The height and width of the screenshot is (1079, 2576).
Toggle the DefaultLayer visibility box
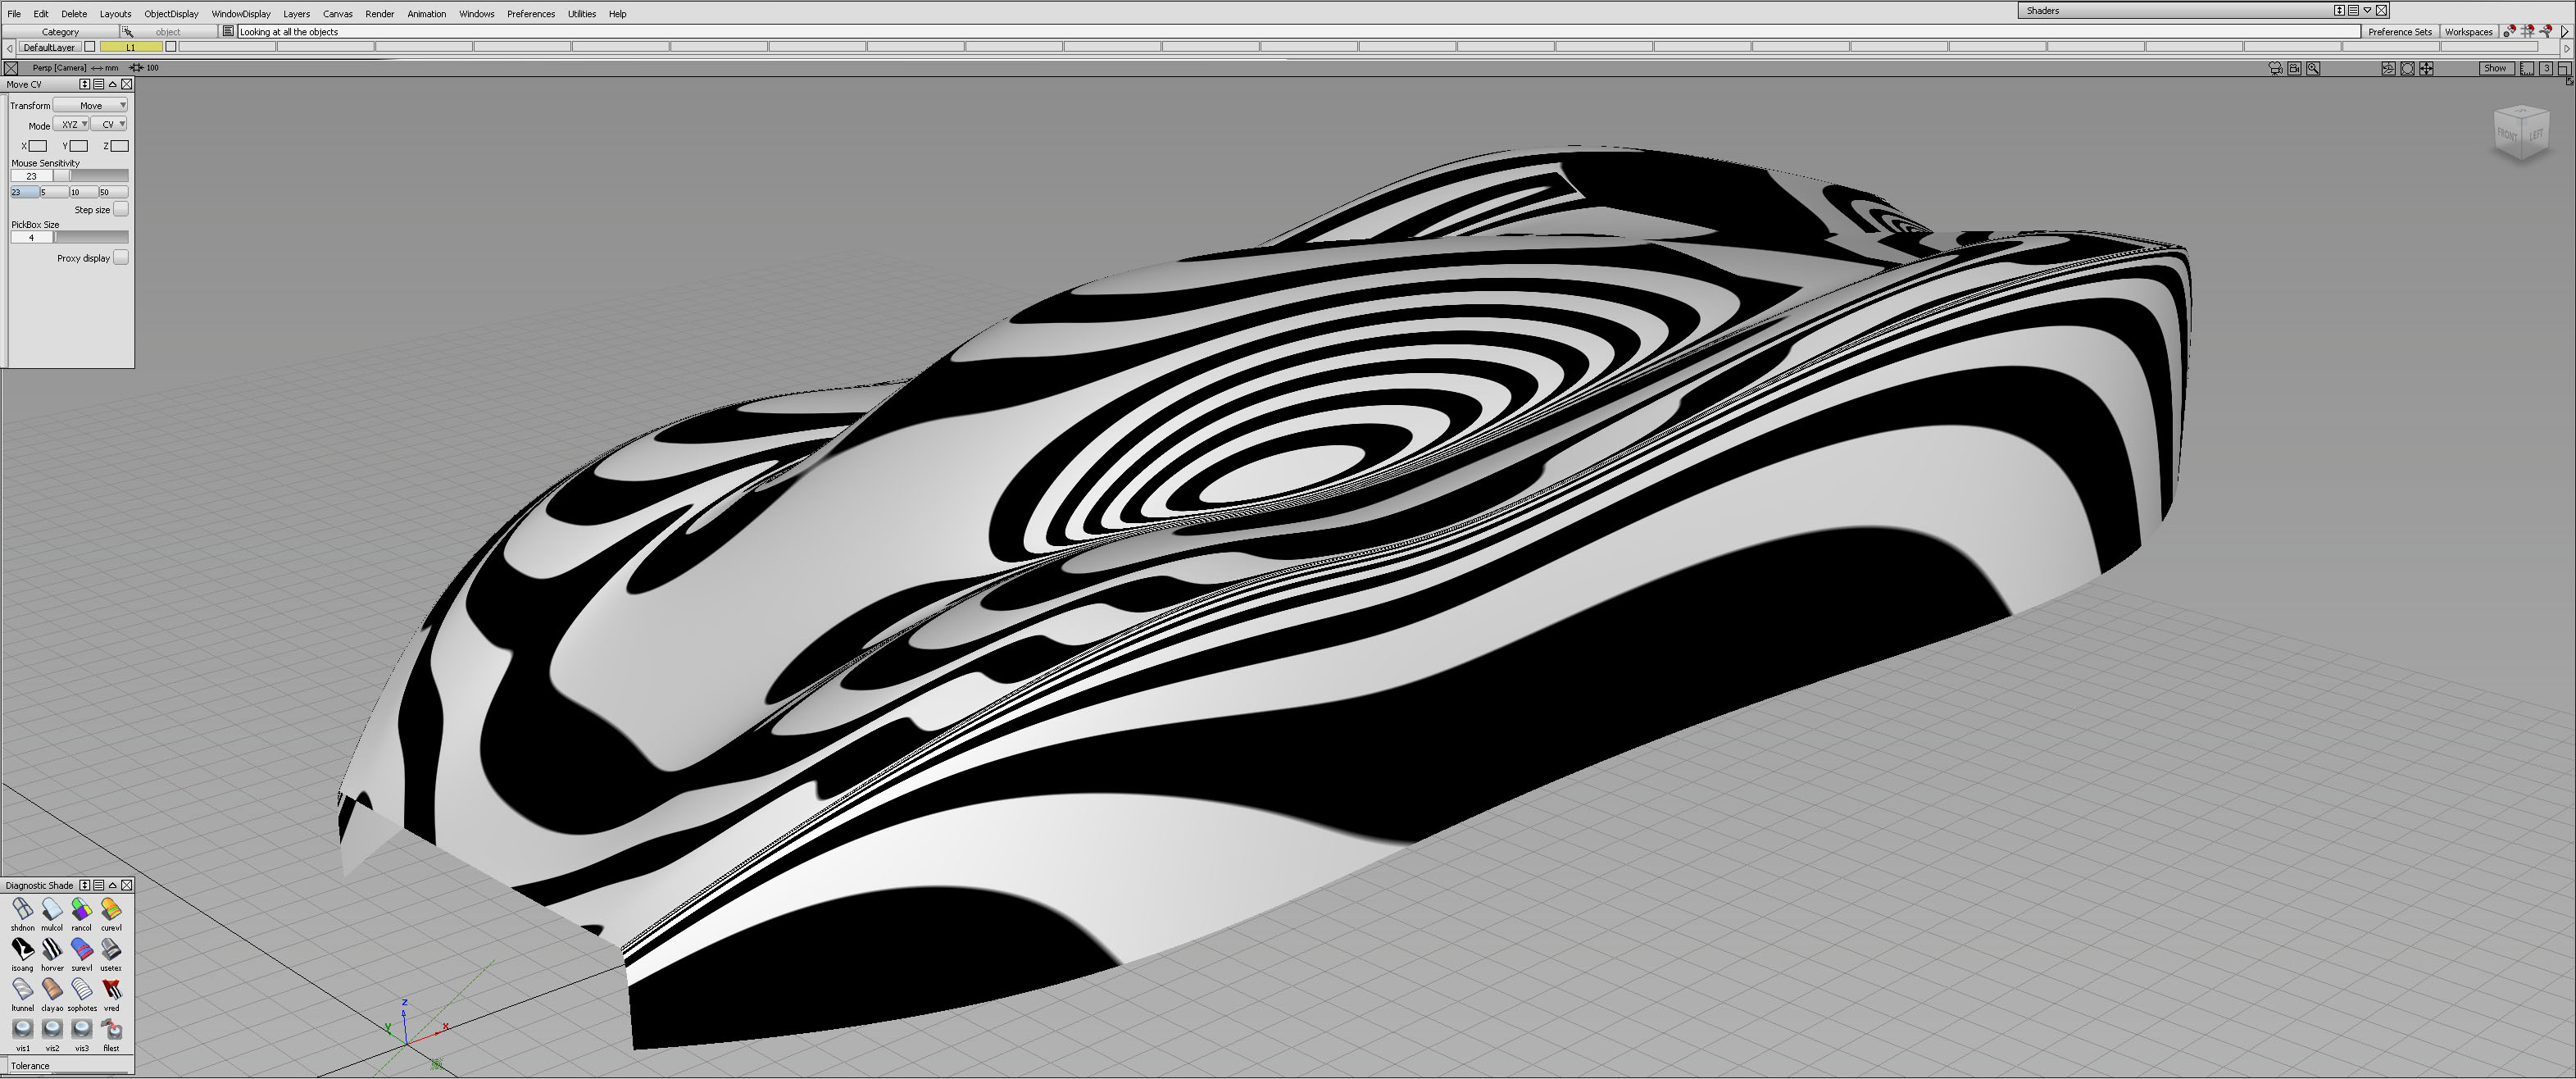click(90, 47)
